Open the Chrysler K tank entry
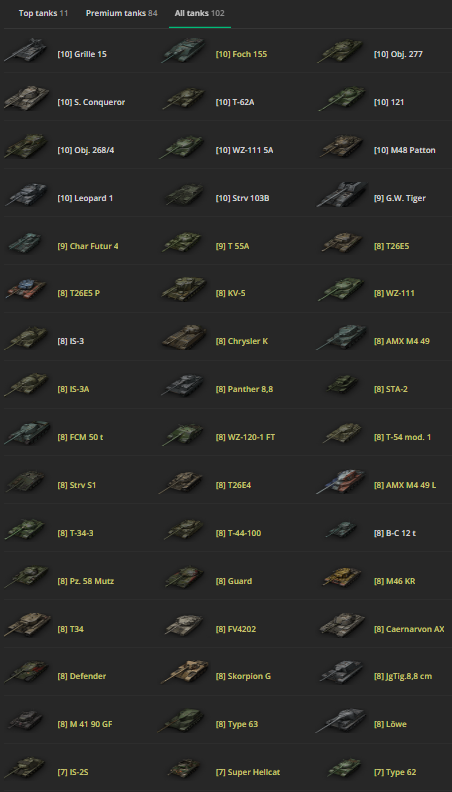Image resolution: width=452 pixels, height=792 pixels. pyautogui.click(x=242, y=341)
